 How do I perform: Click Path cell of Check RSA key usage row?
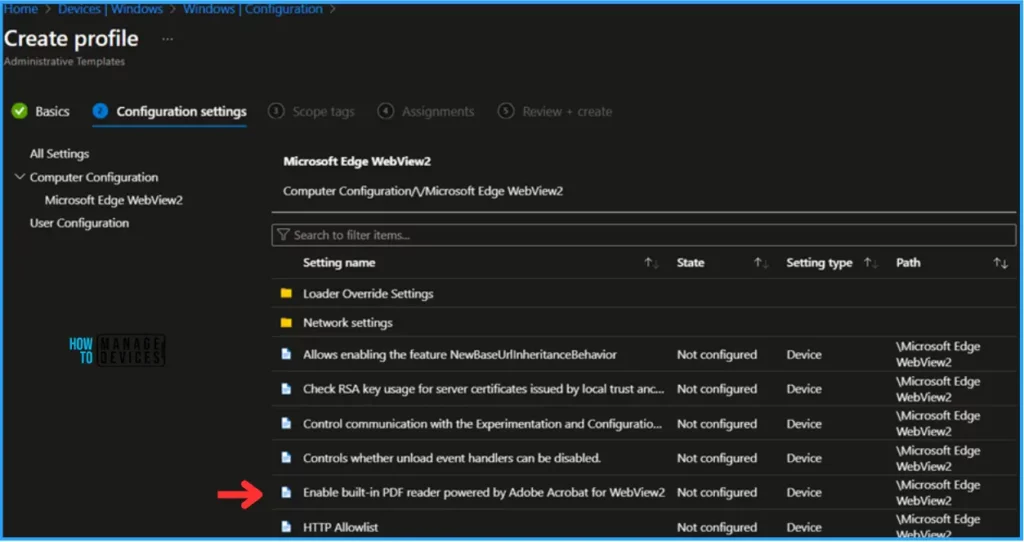pyautogui.click(x=938, y=389)
